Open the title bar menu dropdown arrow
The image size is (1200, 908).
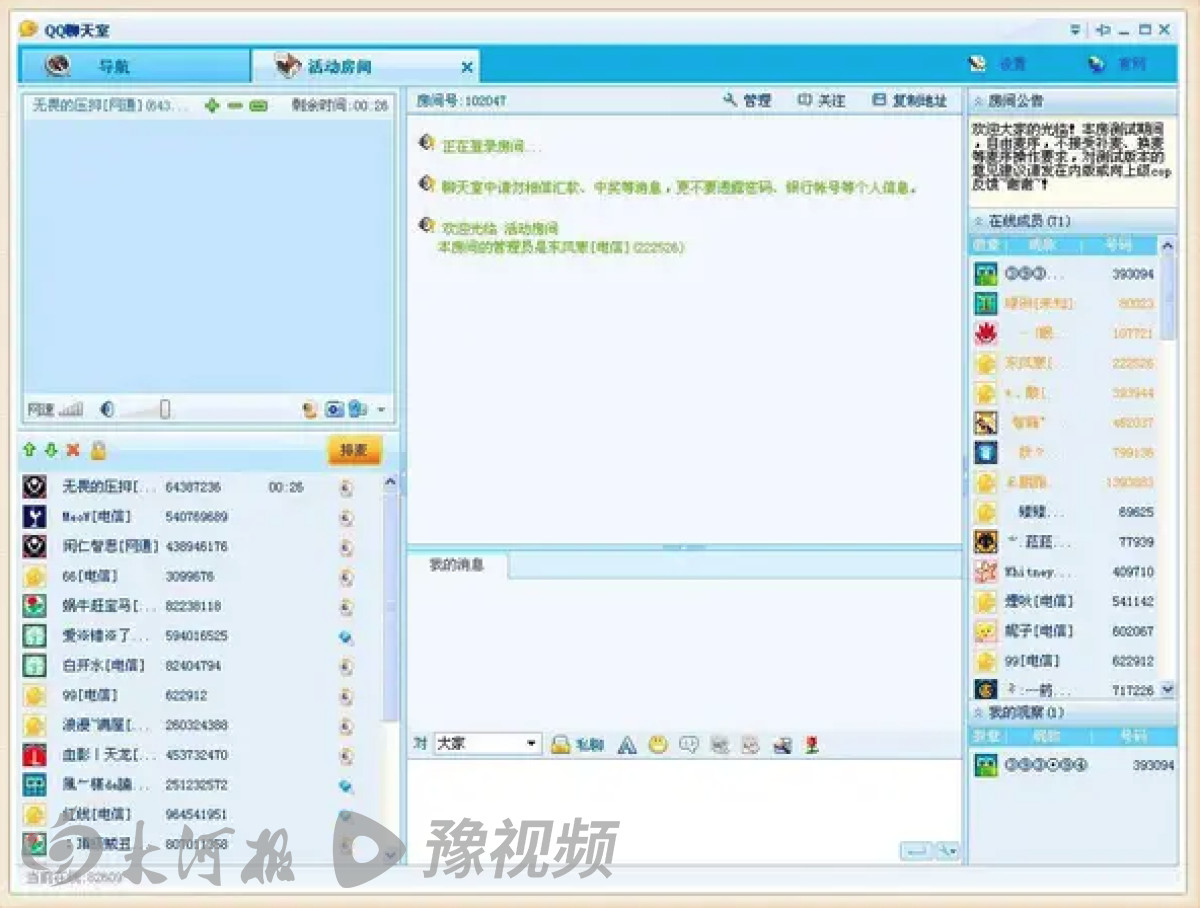1076,30
